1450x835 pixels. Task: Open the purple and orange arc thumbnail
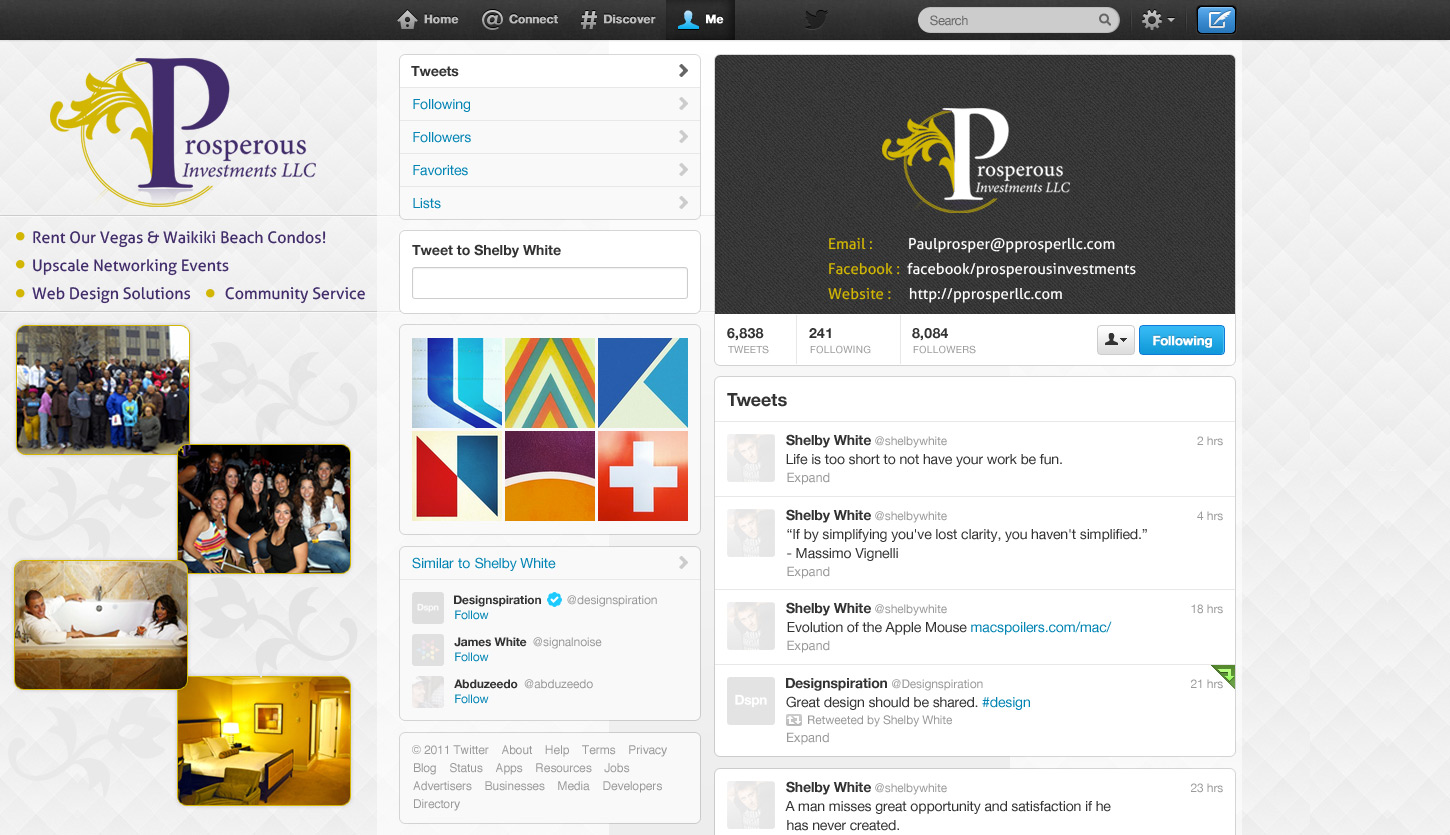point(550,476)
